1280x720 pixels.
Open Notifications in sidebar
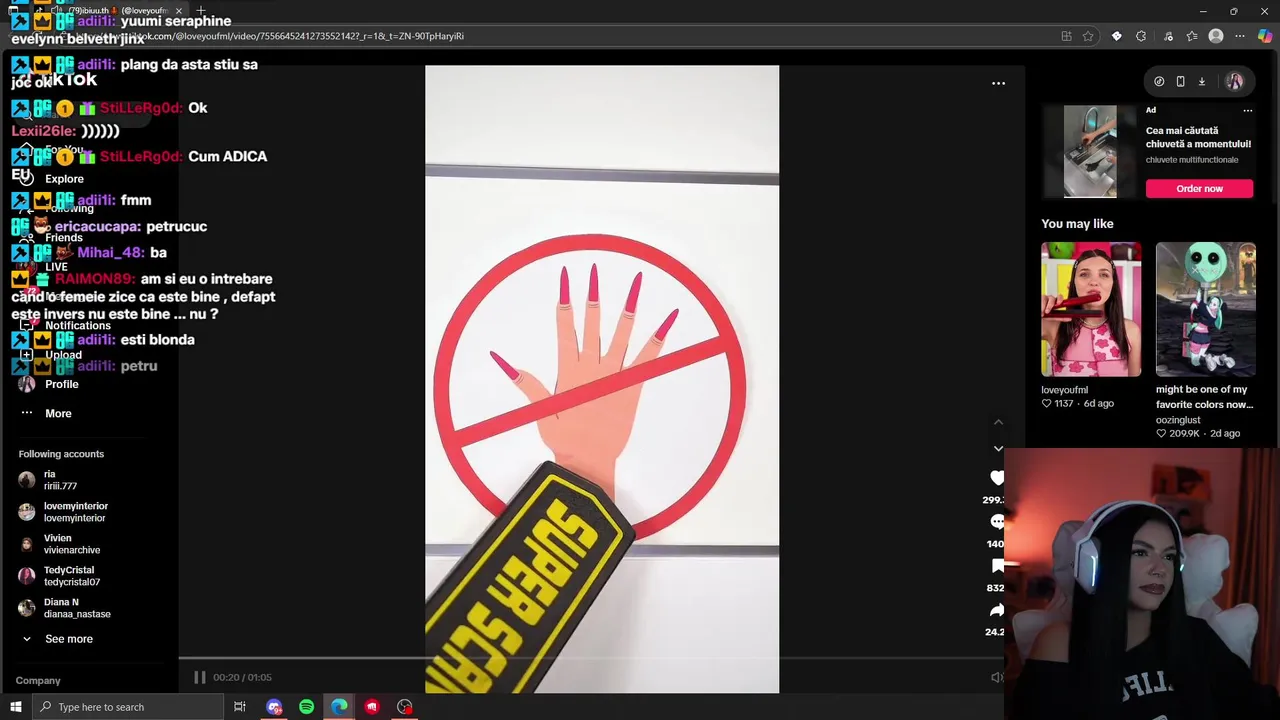point(77,326)
